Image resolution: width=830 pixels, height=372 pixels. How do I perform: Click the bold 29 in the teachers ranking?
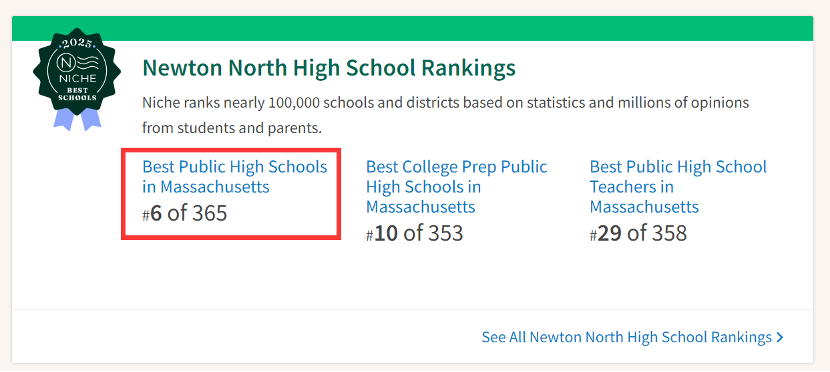609,233
